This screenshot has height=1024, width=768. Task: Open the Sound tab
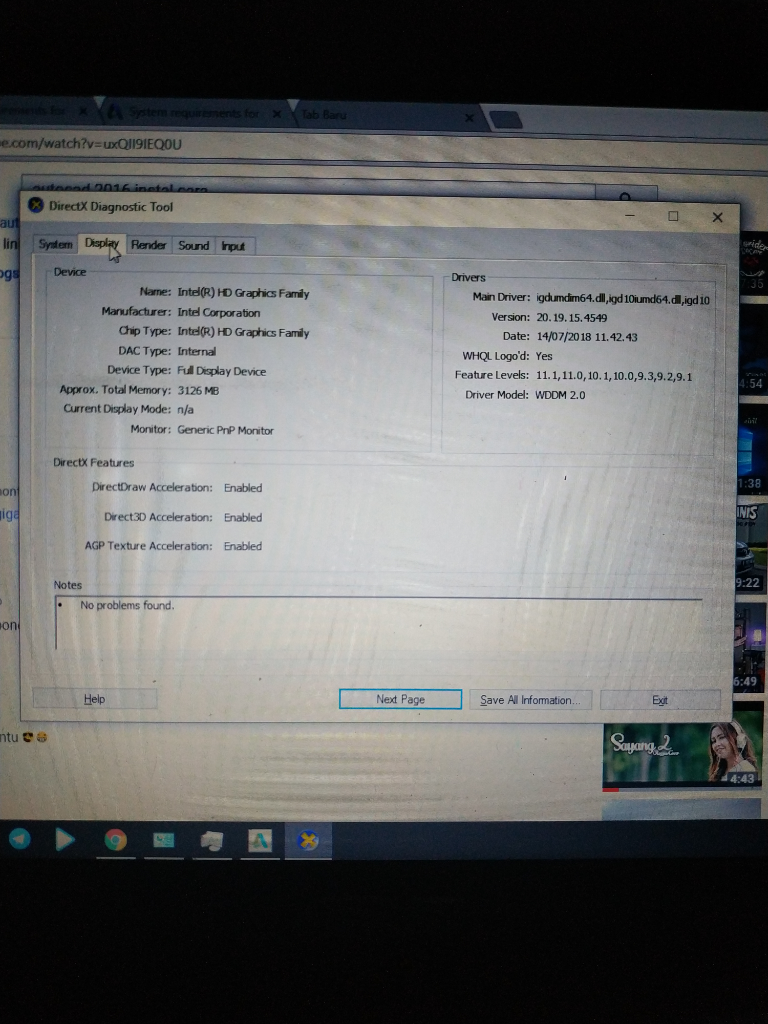(x=193, y=246)
